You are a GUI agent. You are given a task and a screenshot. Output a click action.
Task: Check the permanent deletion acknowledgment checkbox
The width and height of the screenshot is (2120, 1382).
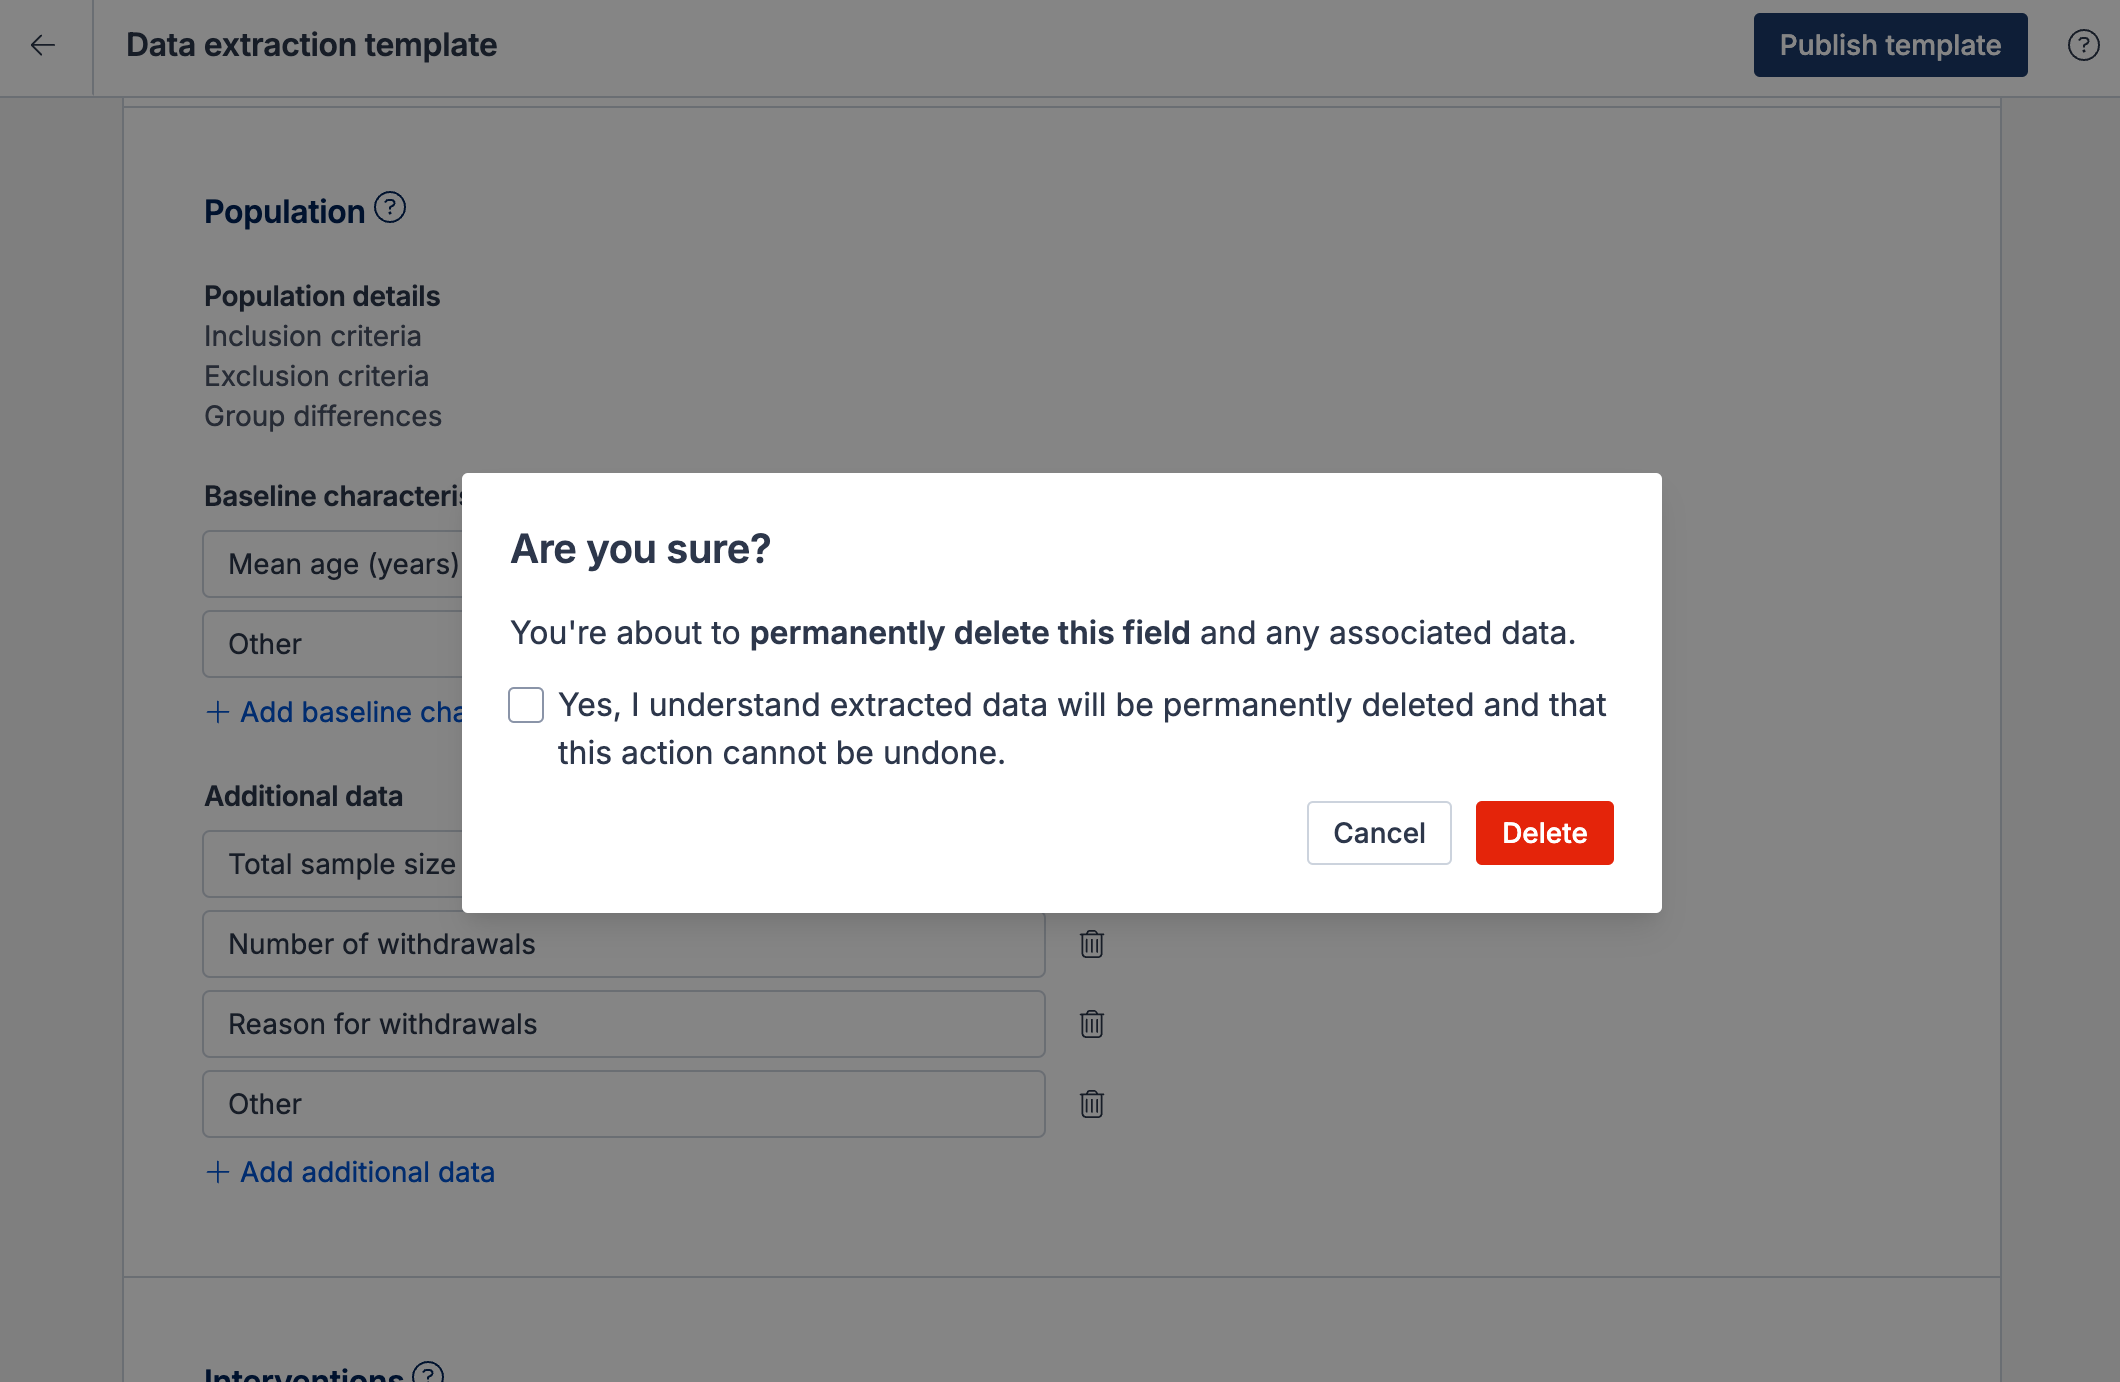click(526, 705)
